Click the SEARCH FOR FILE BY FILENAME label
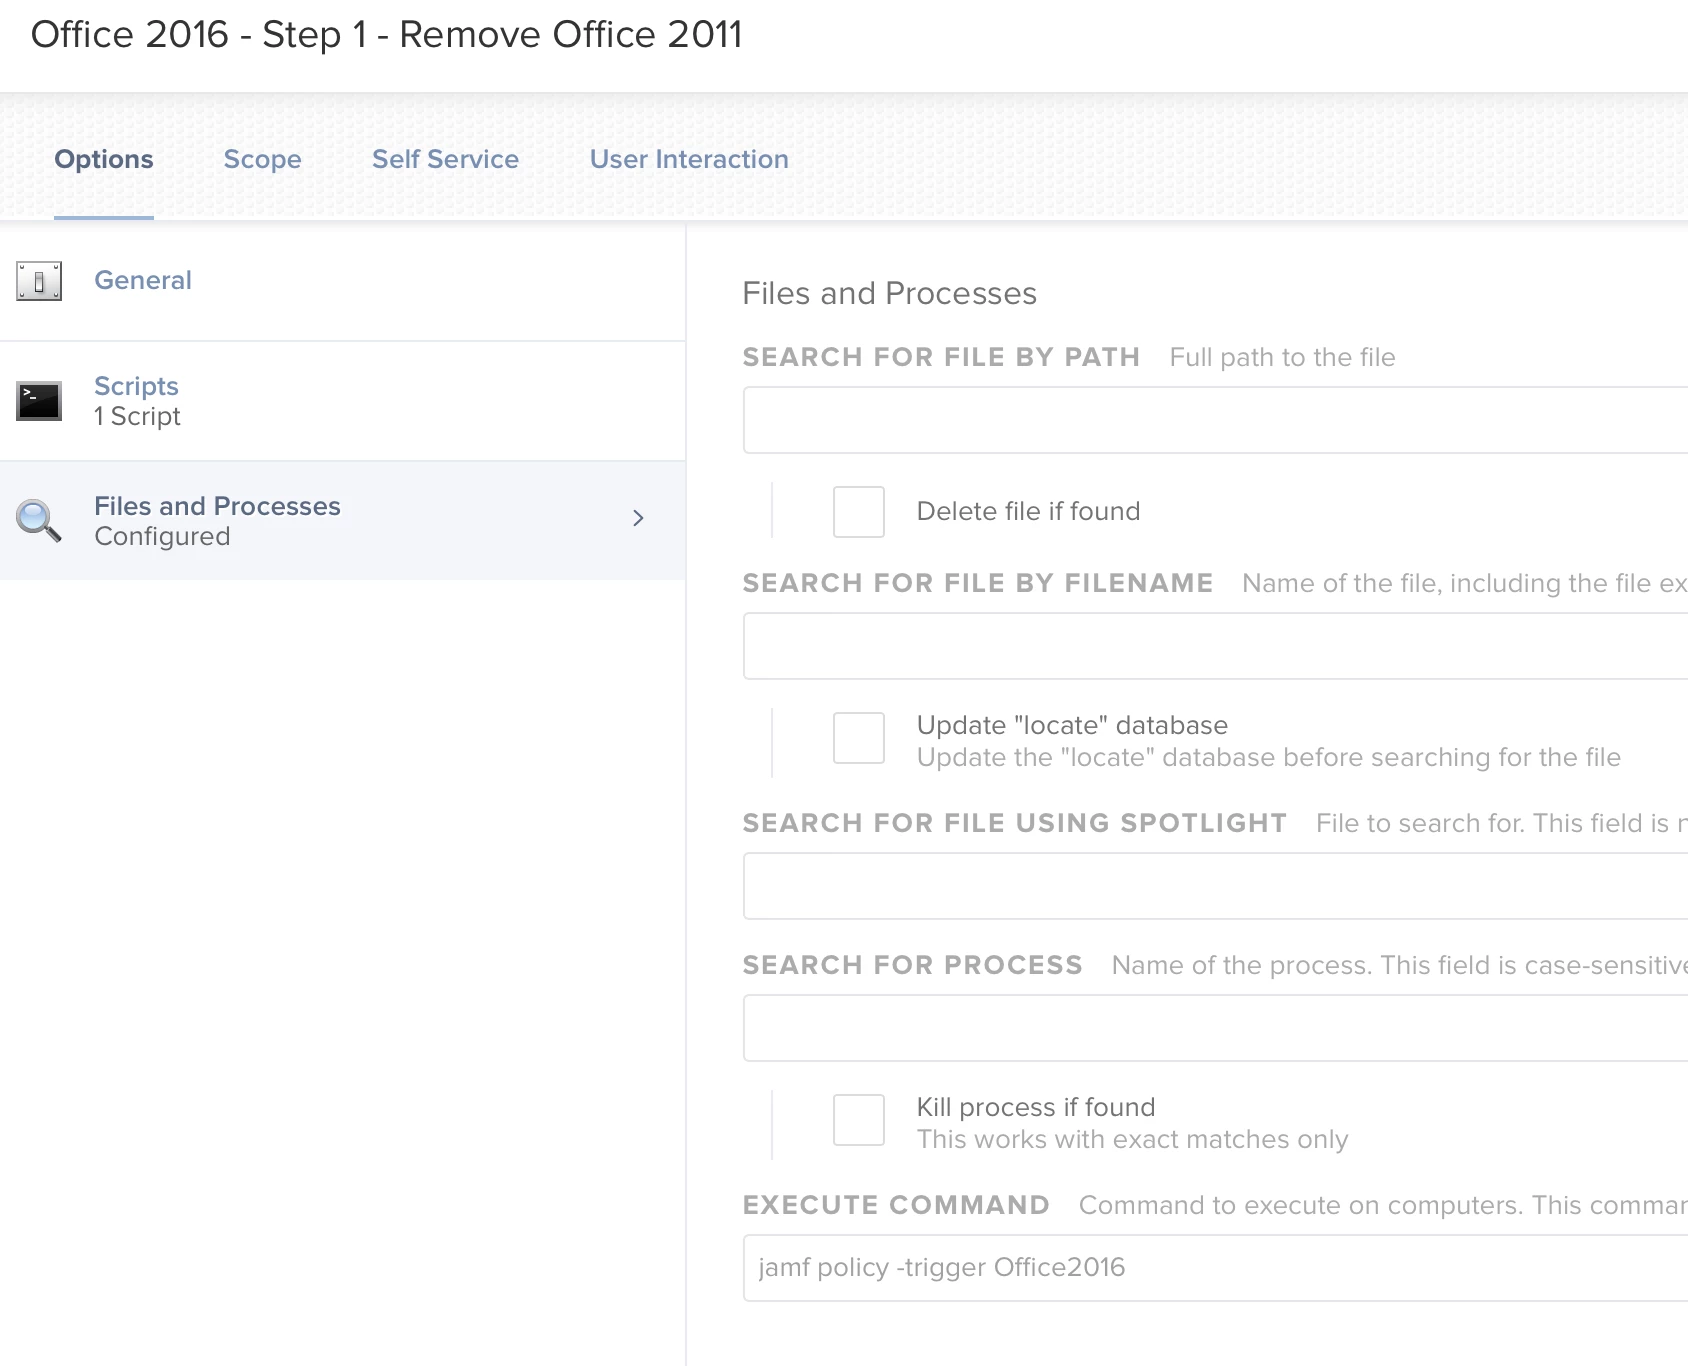 click(977, 583)
